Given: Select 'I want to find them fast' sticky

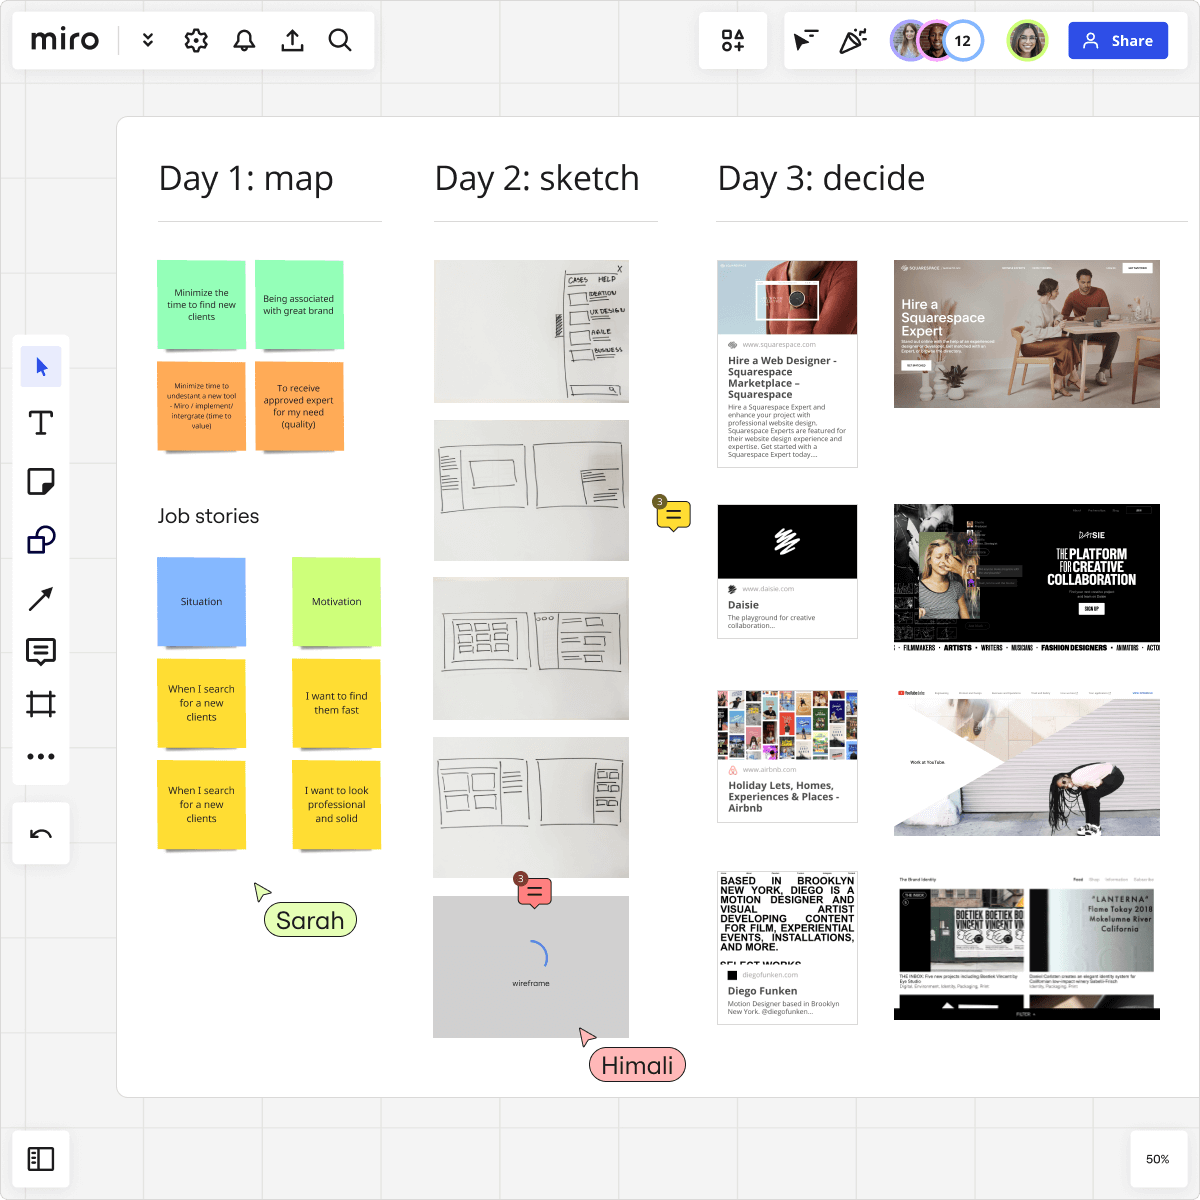Looking at the screenshot, I should pyautogui.click(x=336, y=703).
